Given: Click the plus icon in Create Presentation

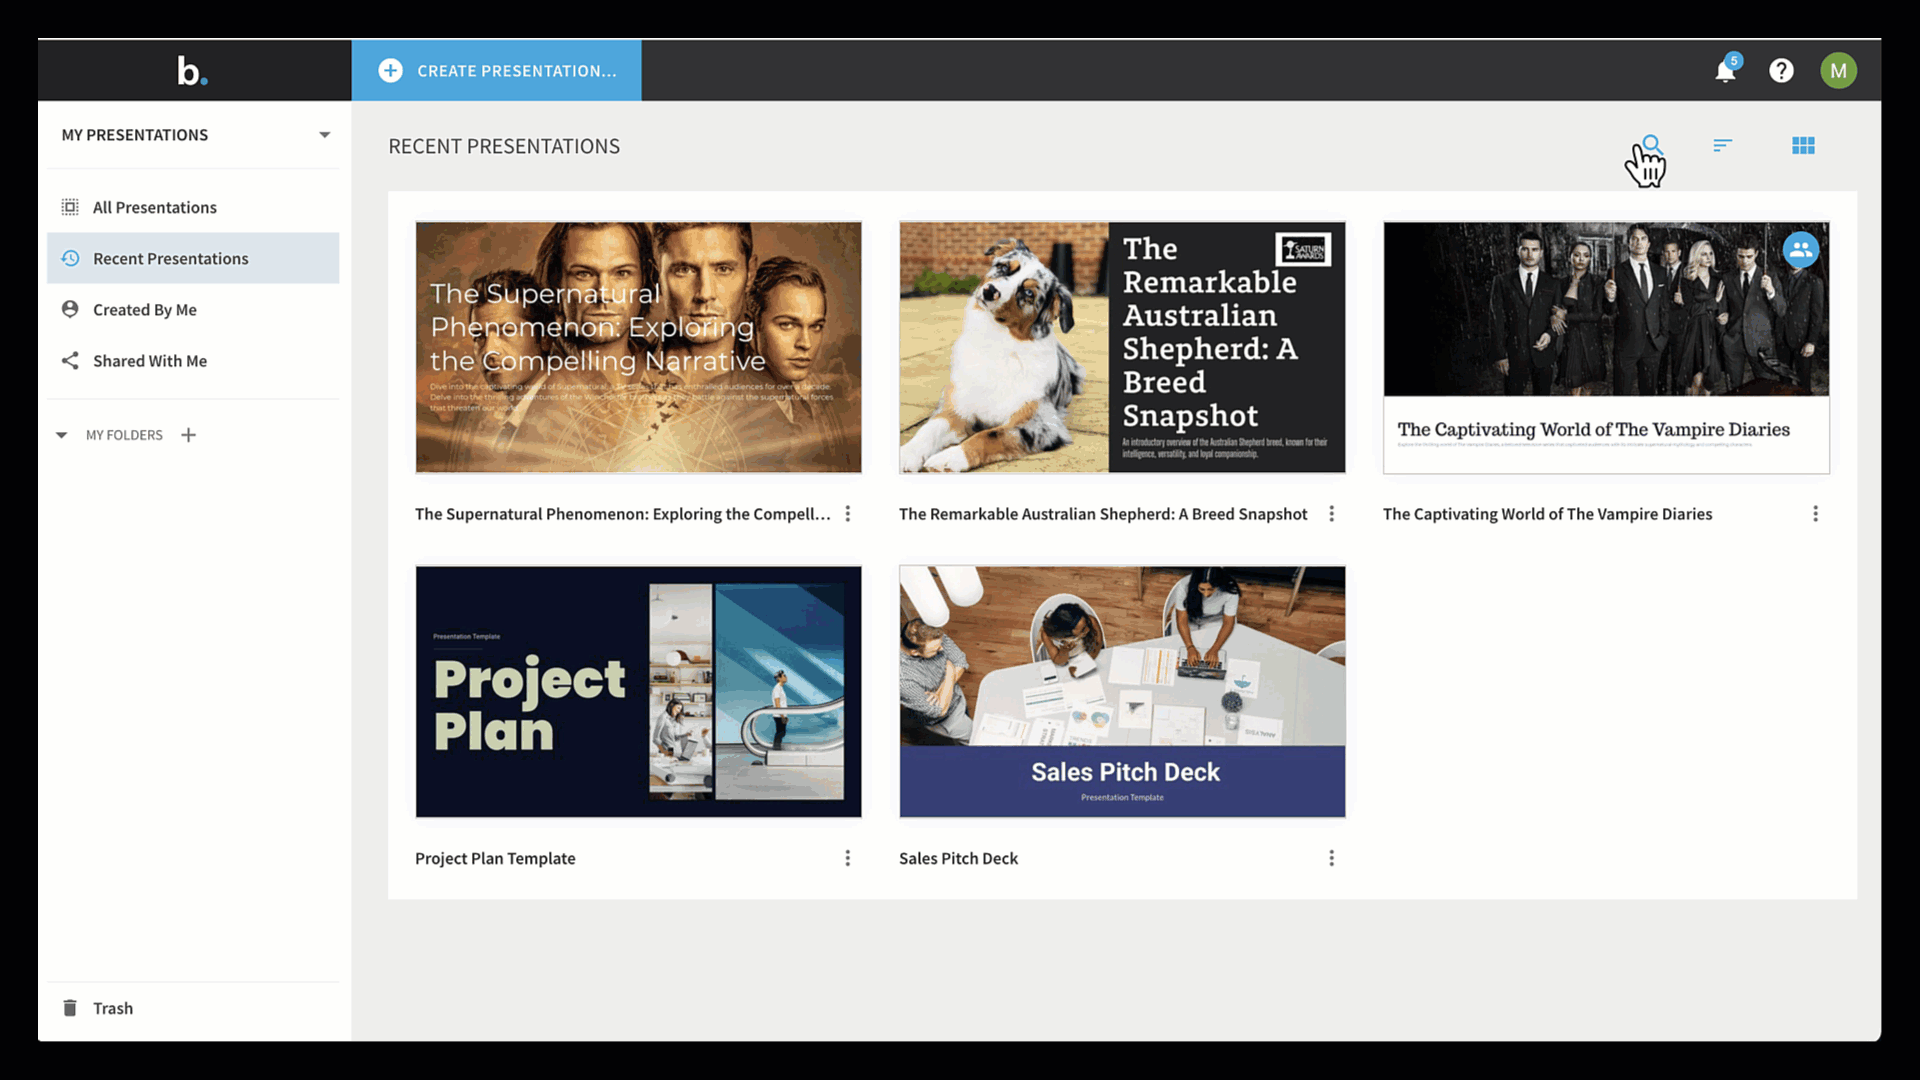Looking at the screenshot, I should (x=390, y=70).
